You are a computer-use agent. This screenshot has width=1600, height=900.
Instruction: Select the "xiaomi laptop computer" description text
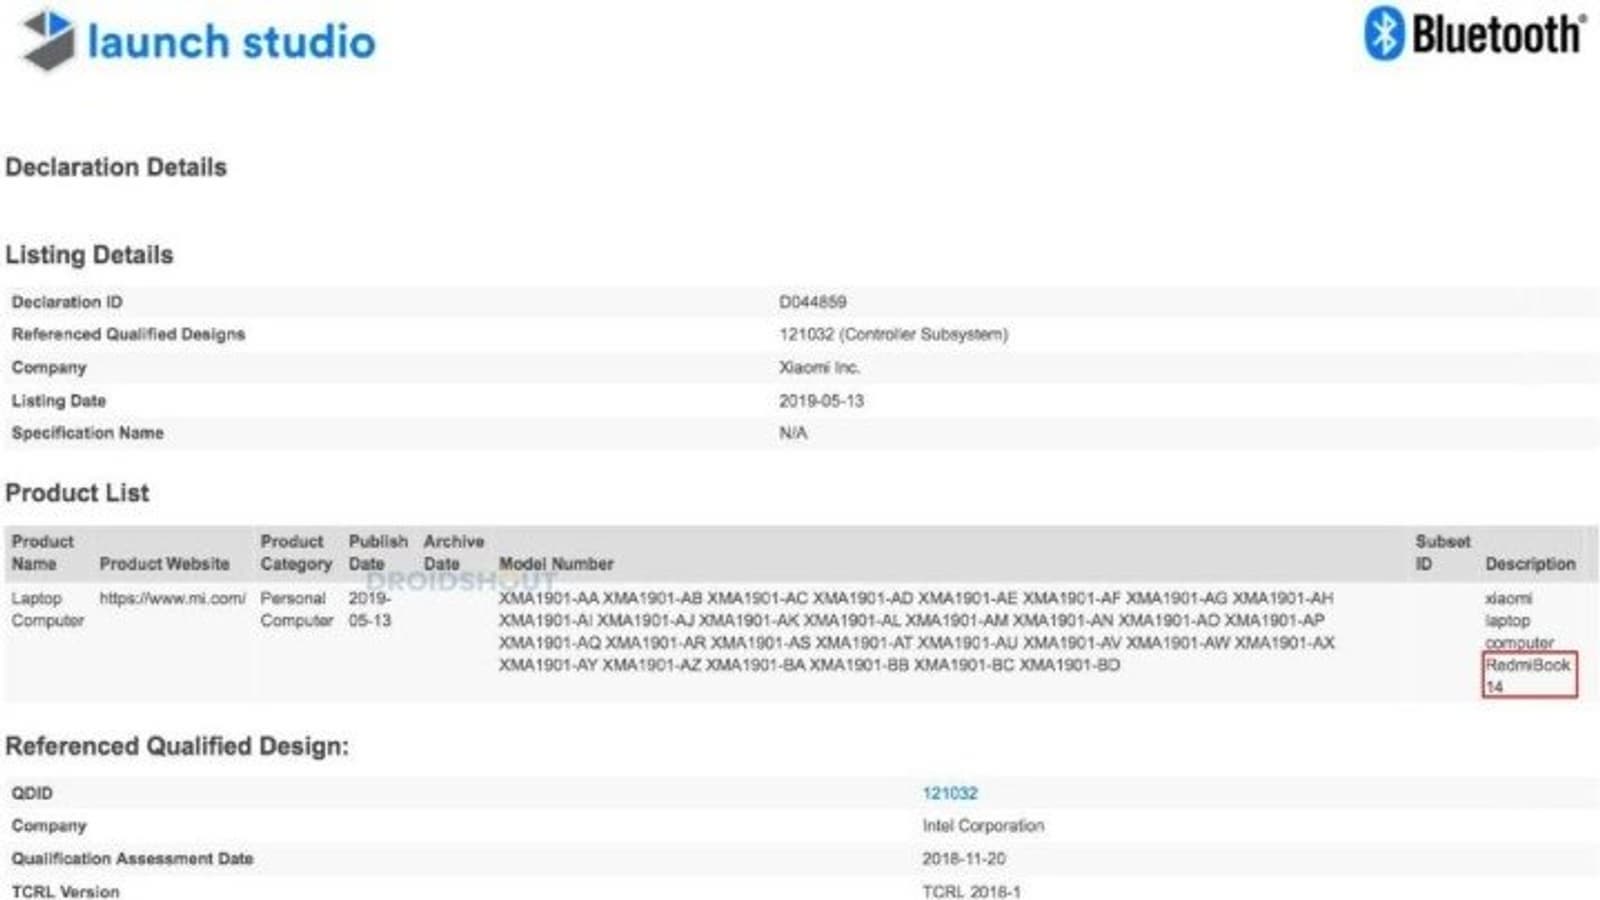[1519, 620]
